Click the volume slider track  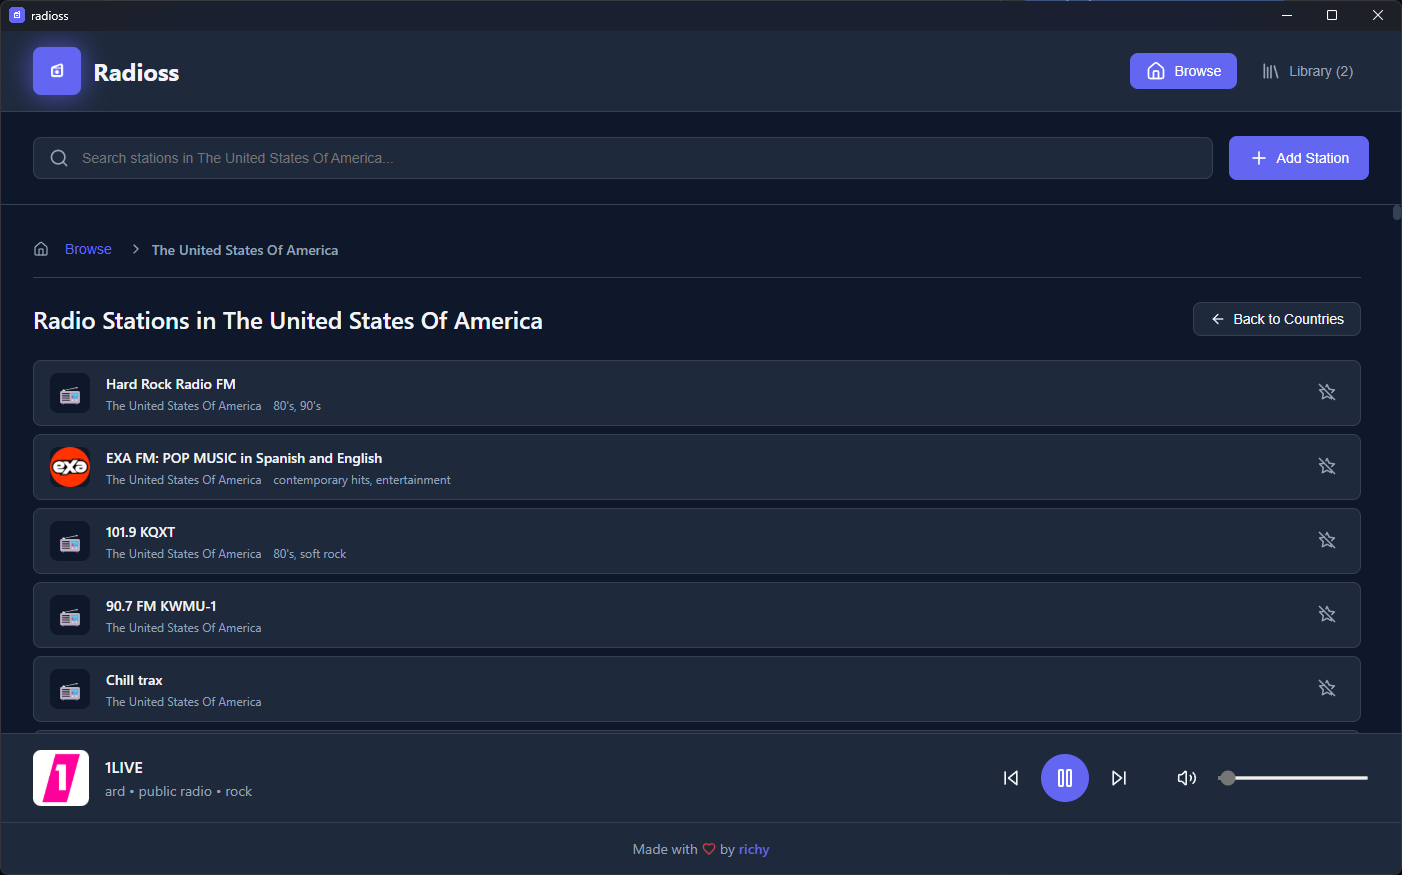(x=1293, y=778)
